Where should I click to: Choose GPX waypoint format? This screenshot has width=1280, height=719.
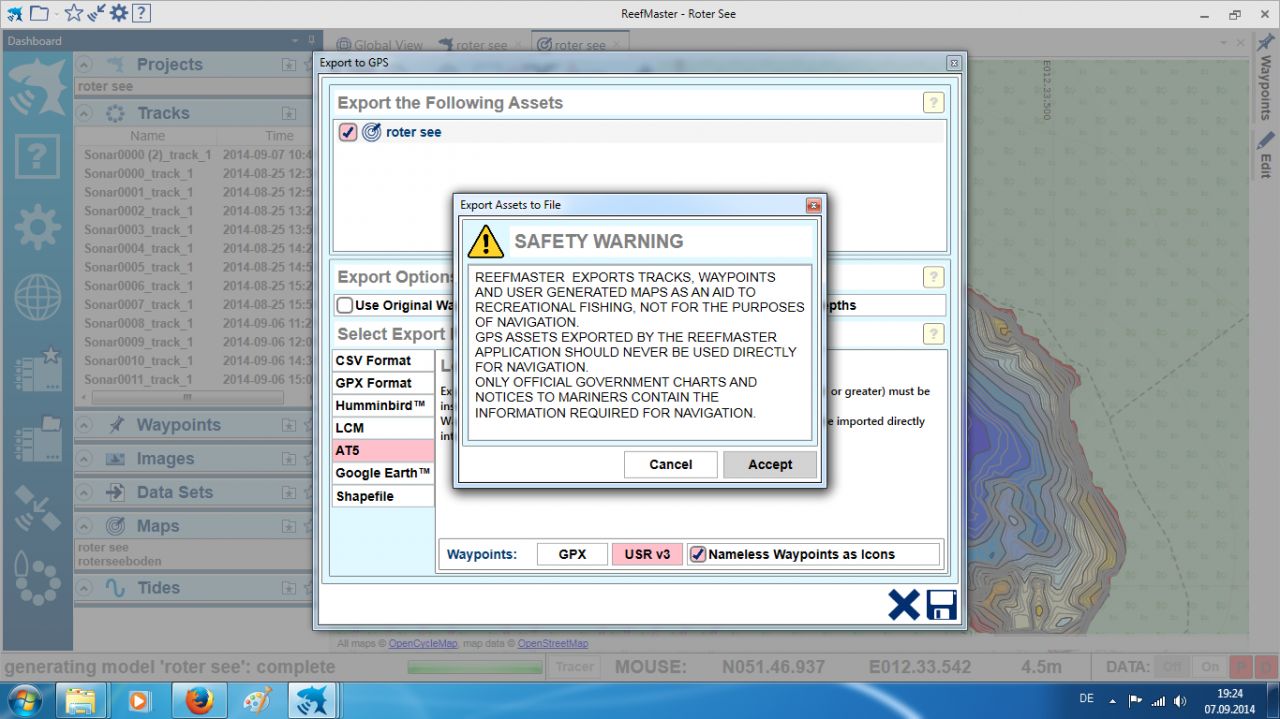point(572,554)
